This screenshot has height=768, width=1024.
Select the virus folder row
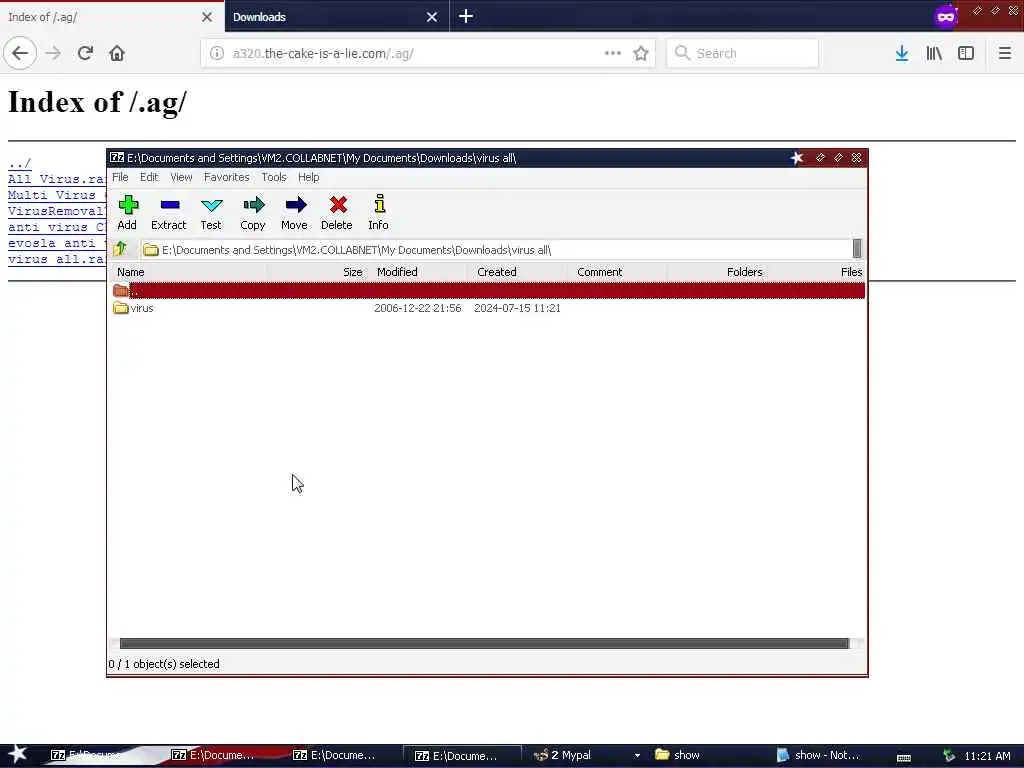(x=488, y=308)
